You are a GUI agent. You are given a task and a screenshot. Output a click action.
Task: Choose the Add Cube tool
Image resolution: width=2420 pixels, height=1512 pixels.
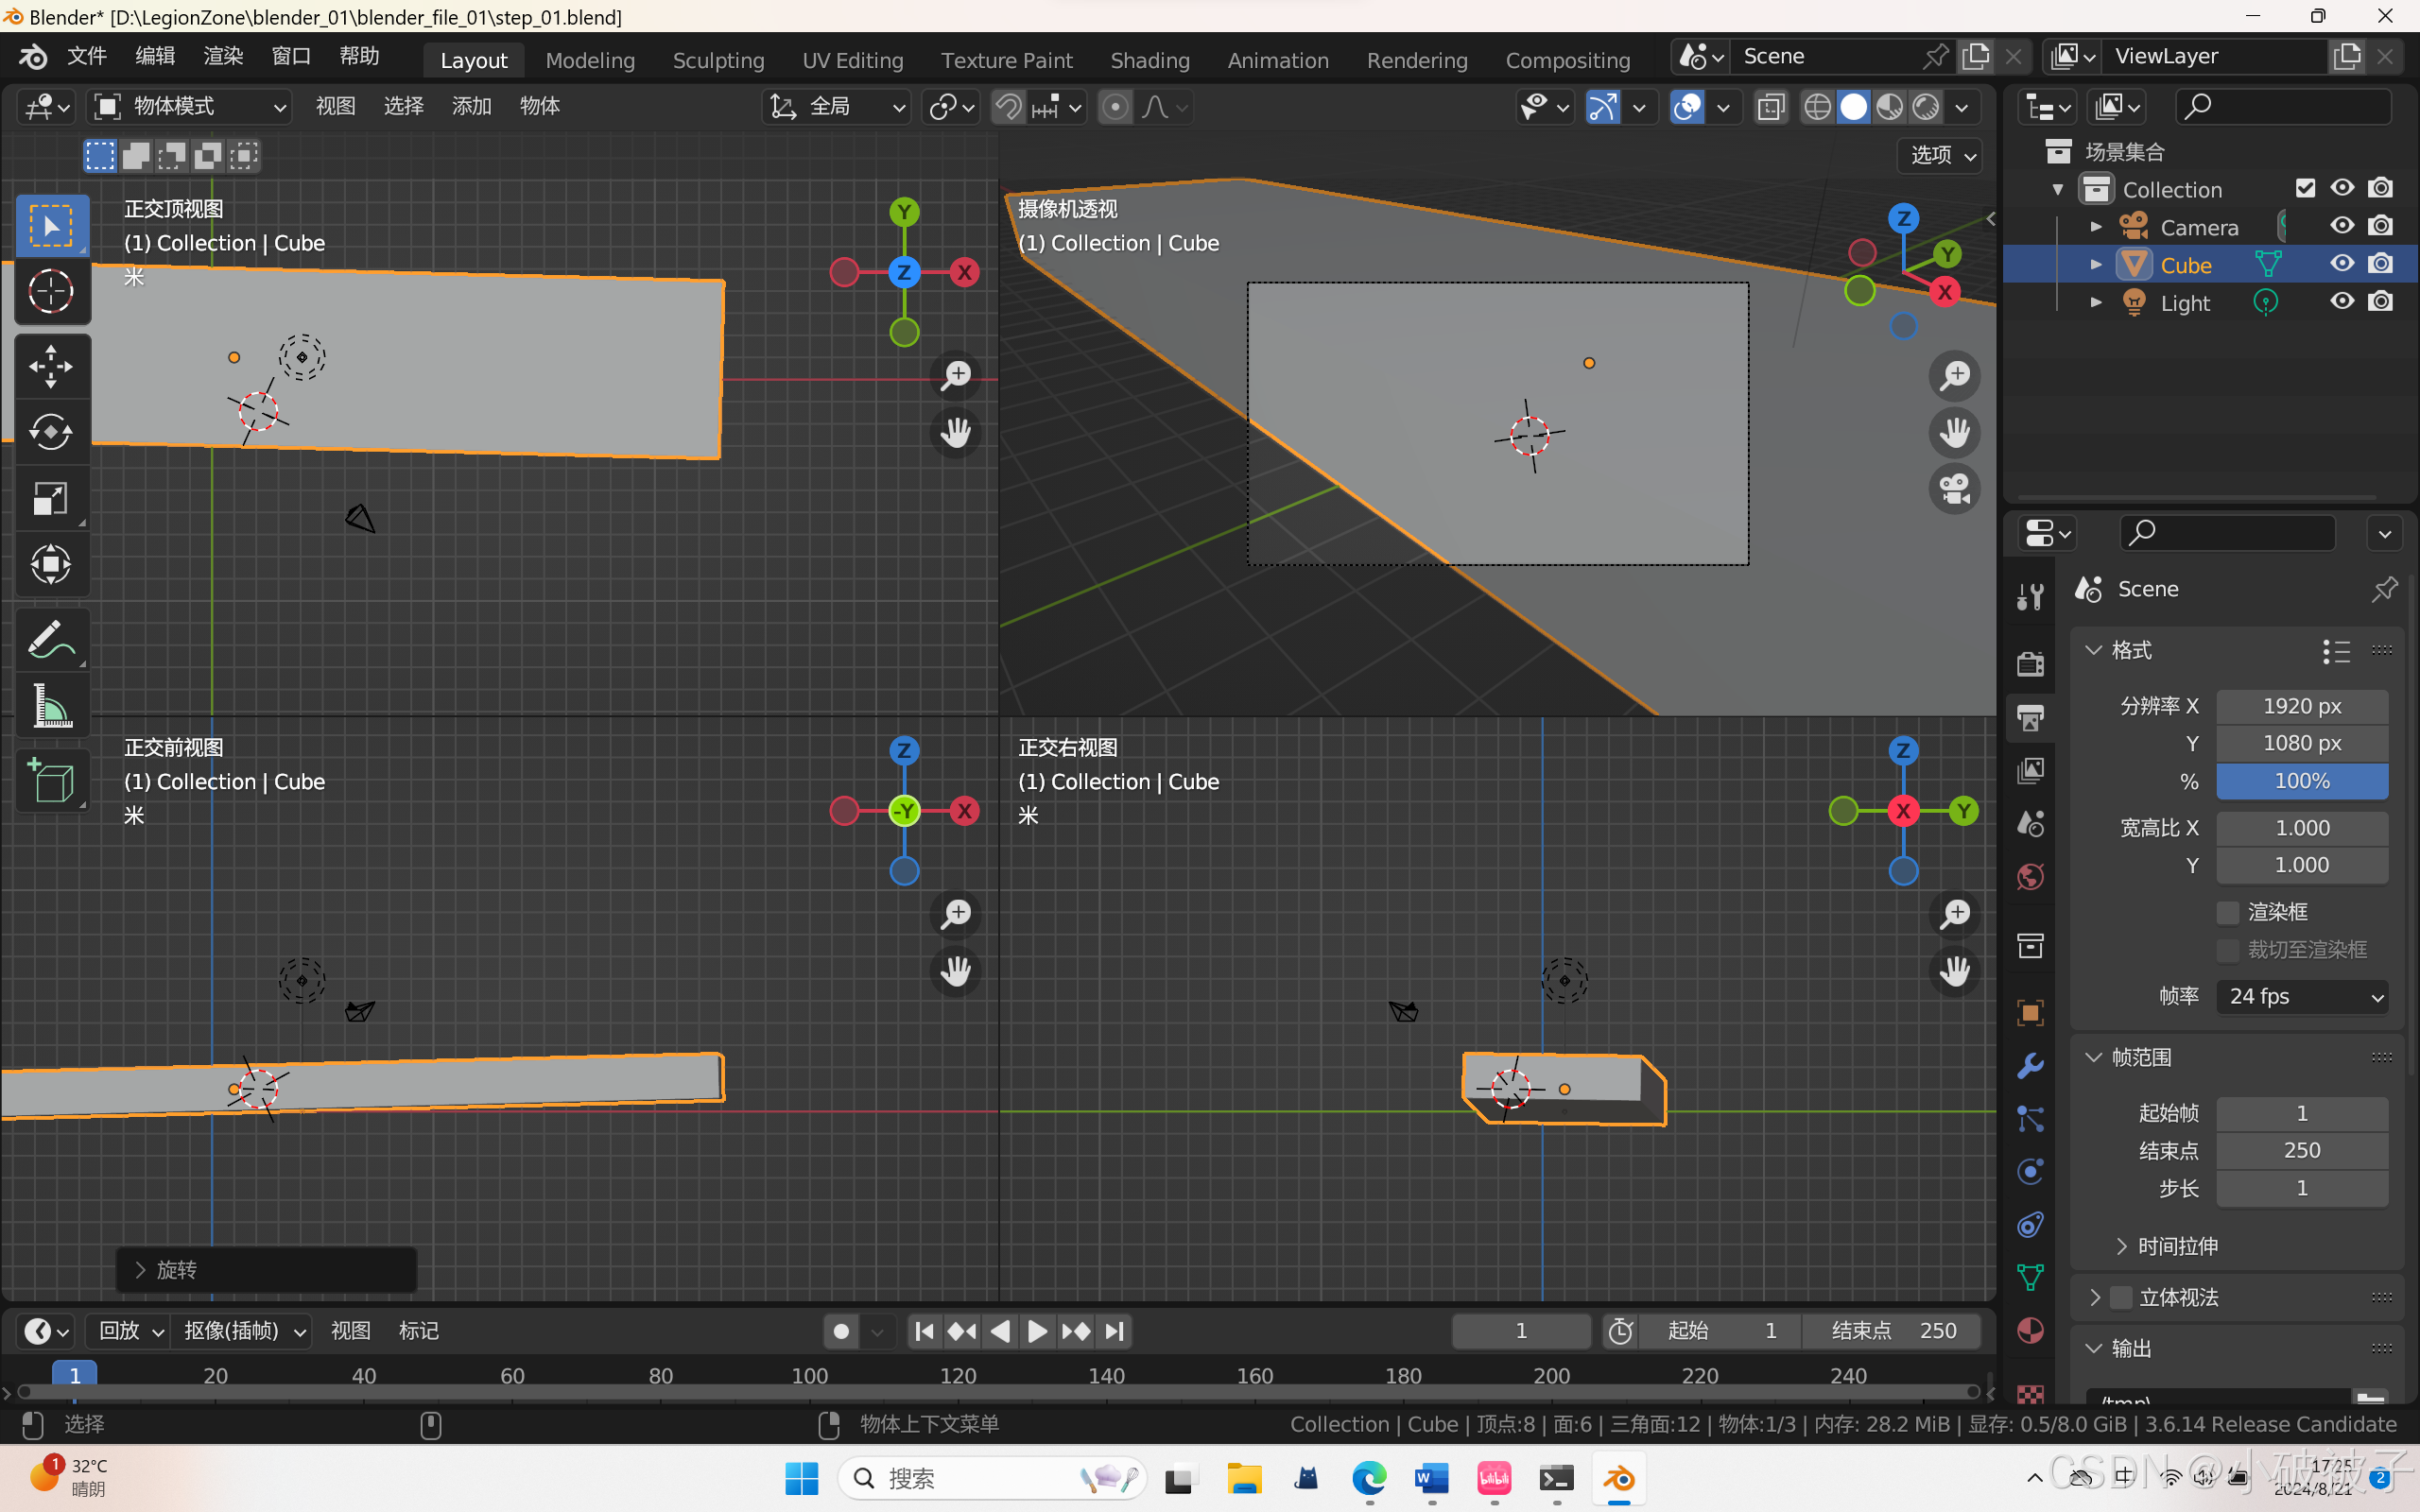click(x=51, y=781)
